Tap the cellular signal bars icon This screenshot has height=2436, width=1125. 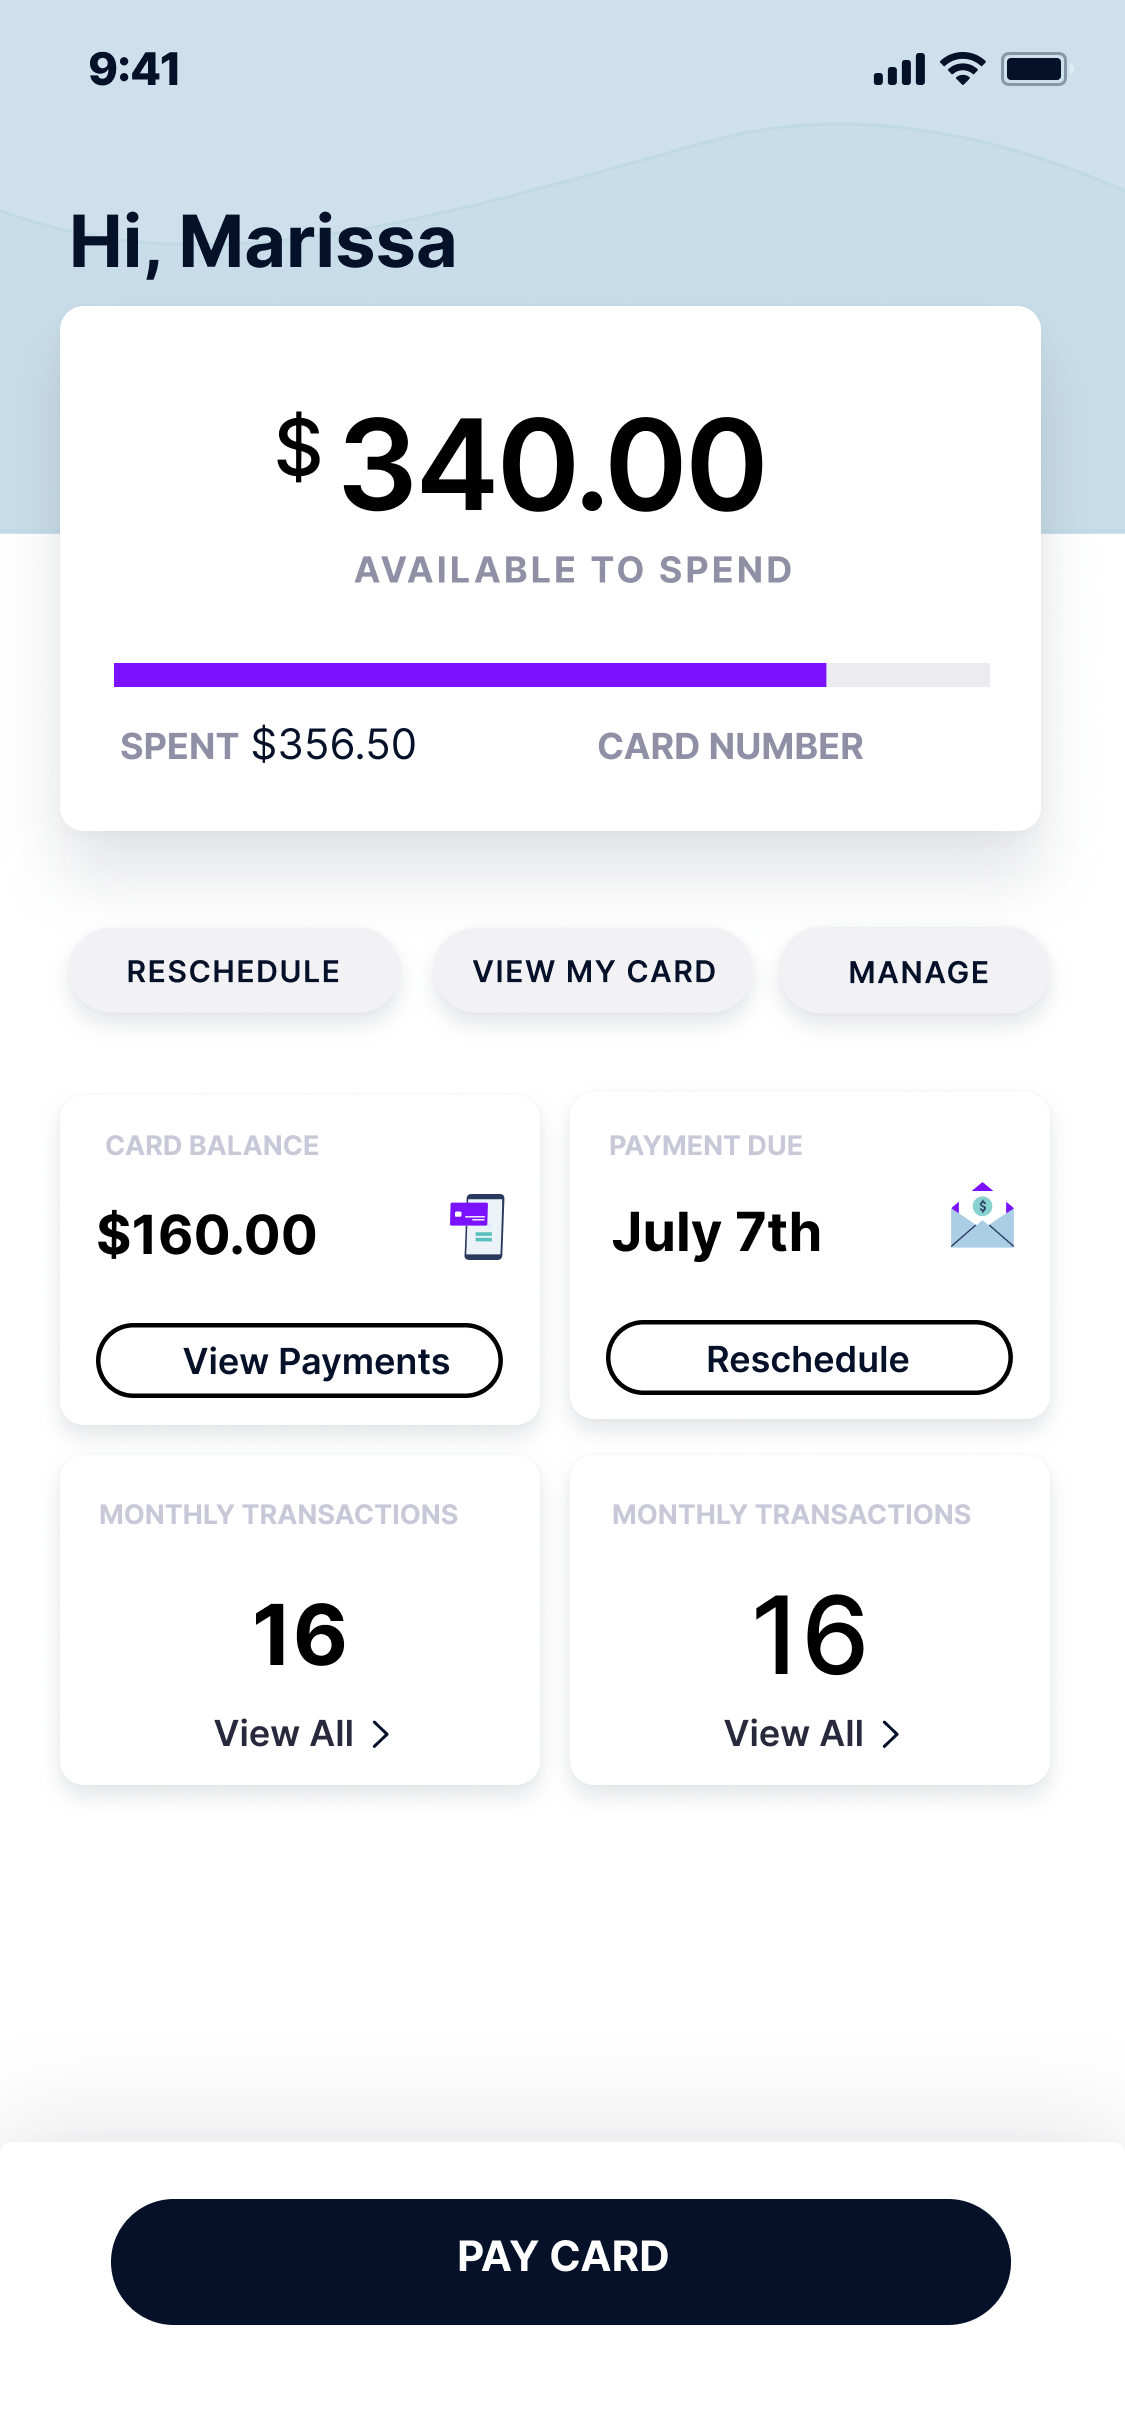point(899,70)
